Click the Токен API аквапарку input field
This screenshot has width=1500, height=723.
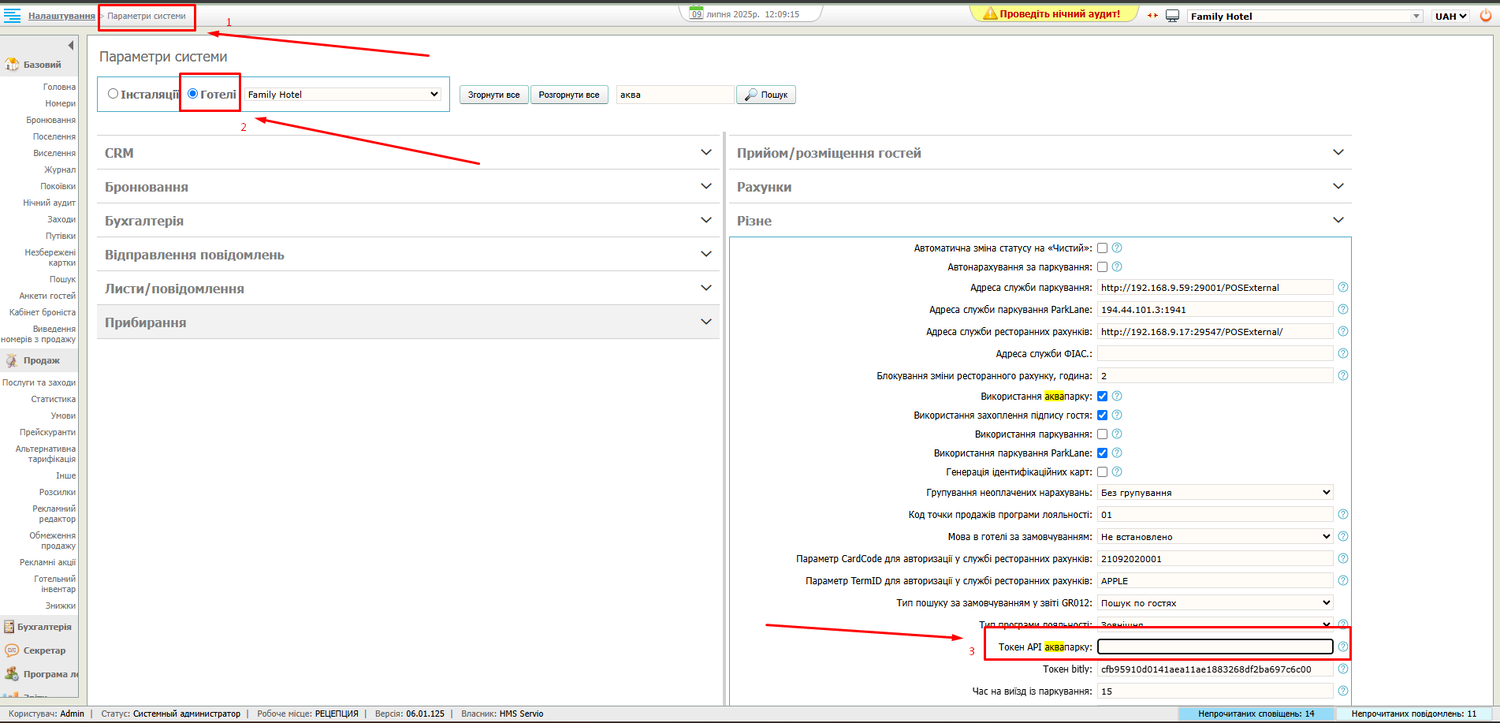(1215, 647)
